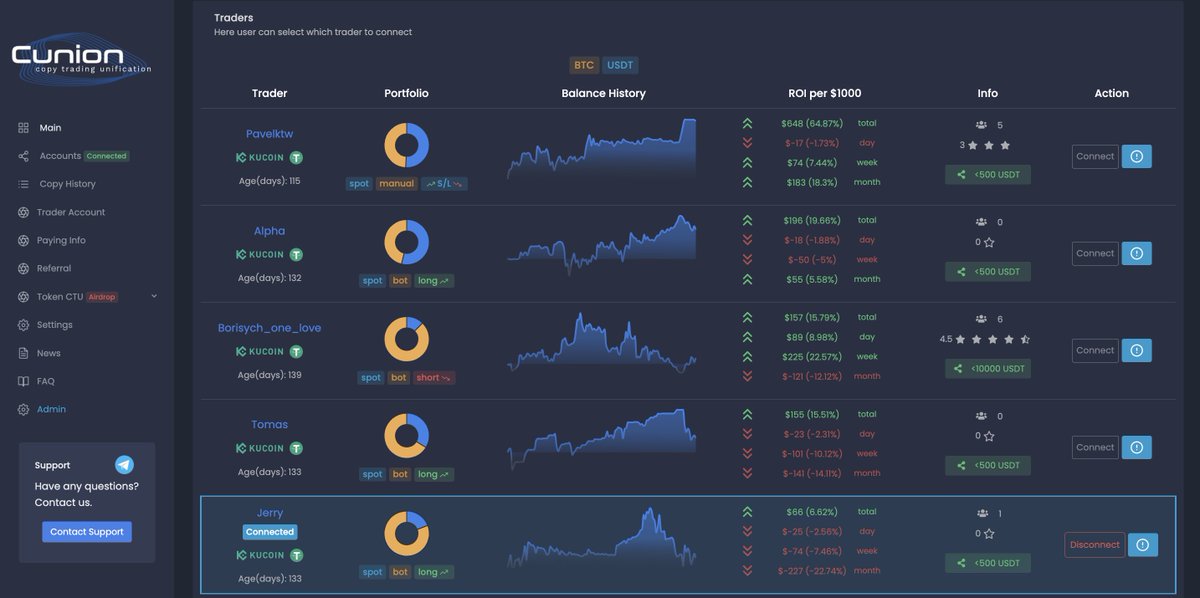Click the Main grid icon
Viewport: 1200px width, 598px height.
pos(23,128)
